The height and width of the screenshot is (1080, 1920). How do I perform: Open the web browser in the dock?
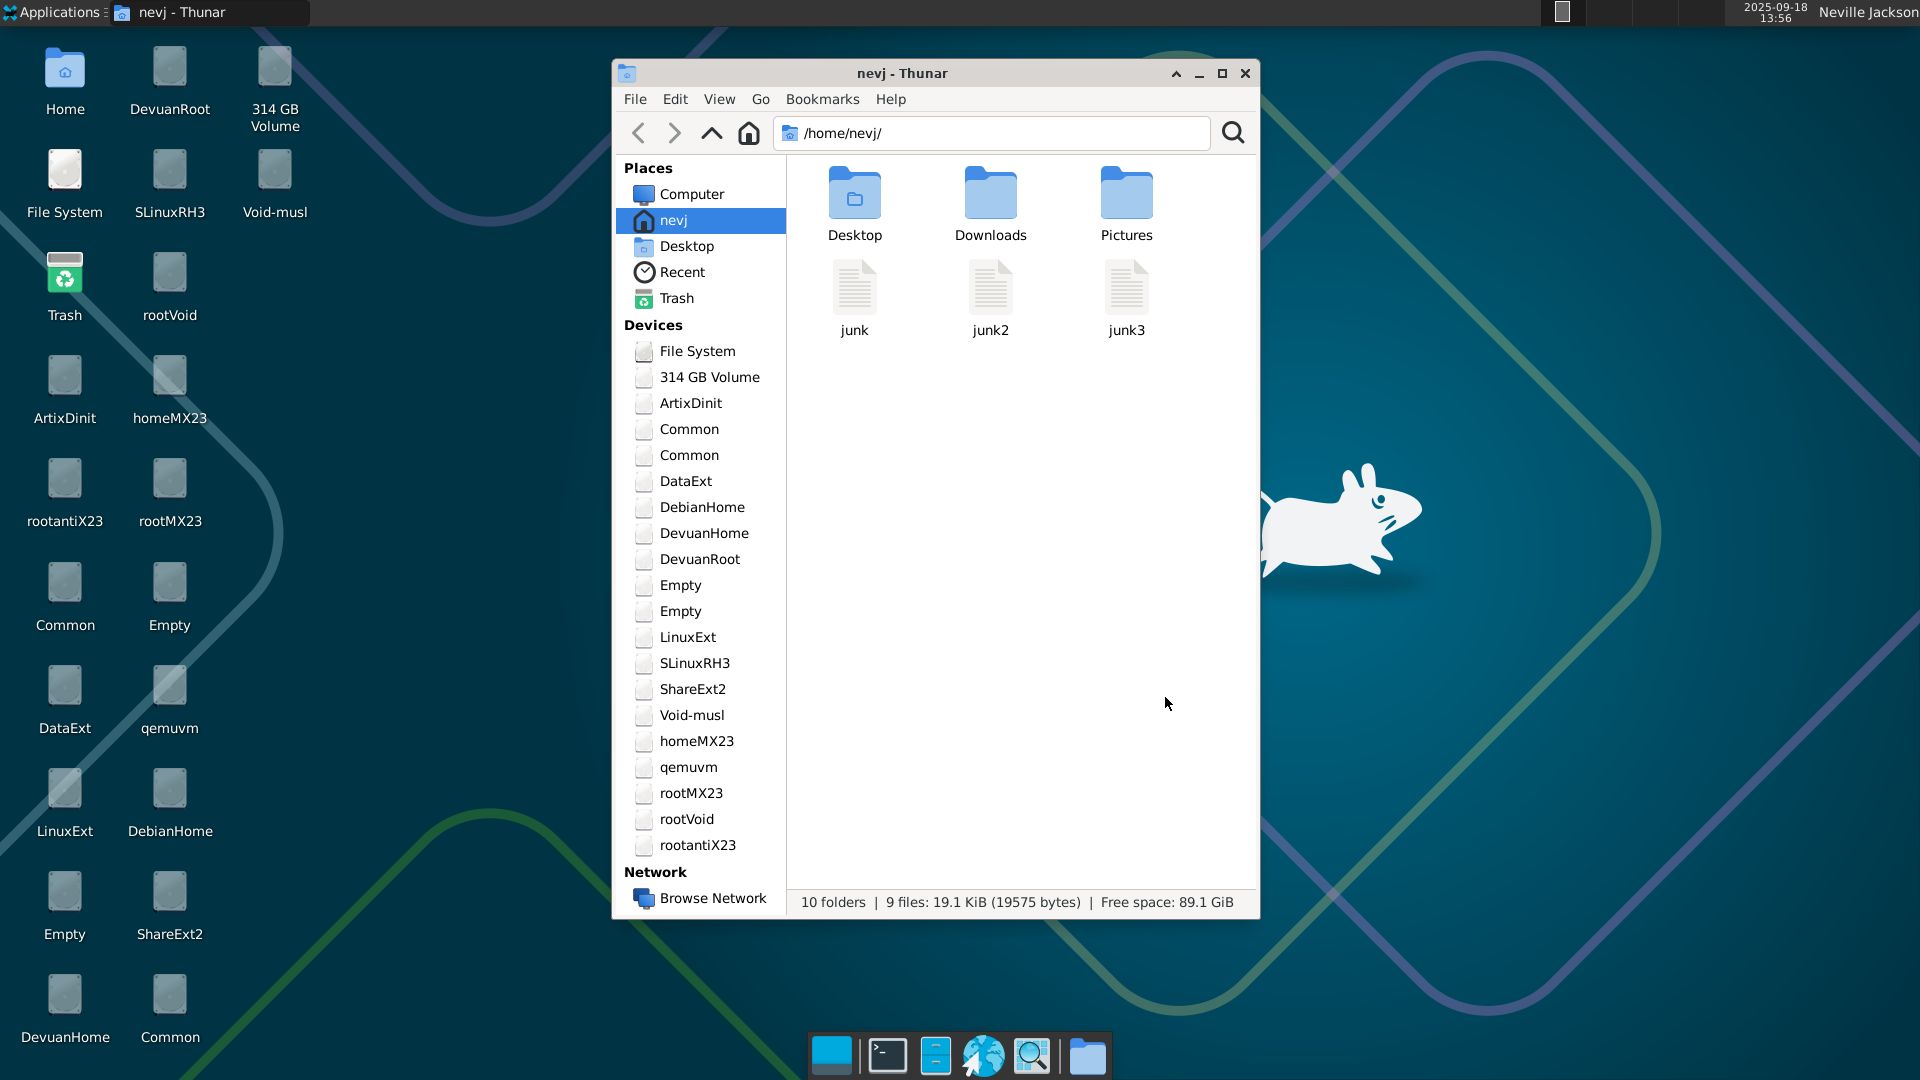point(983,1056)
